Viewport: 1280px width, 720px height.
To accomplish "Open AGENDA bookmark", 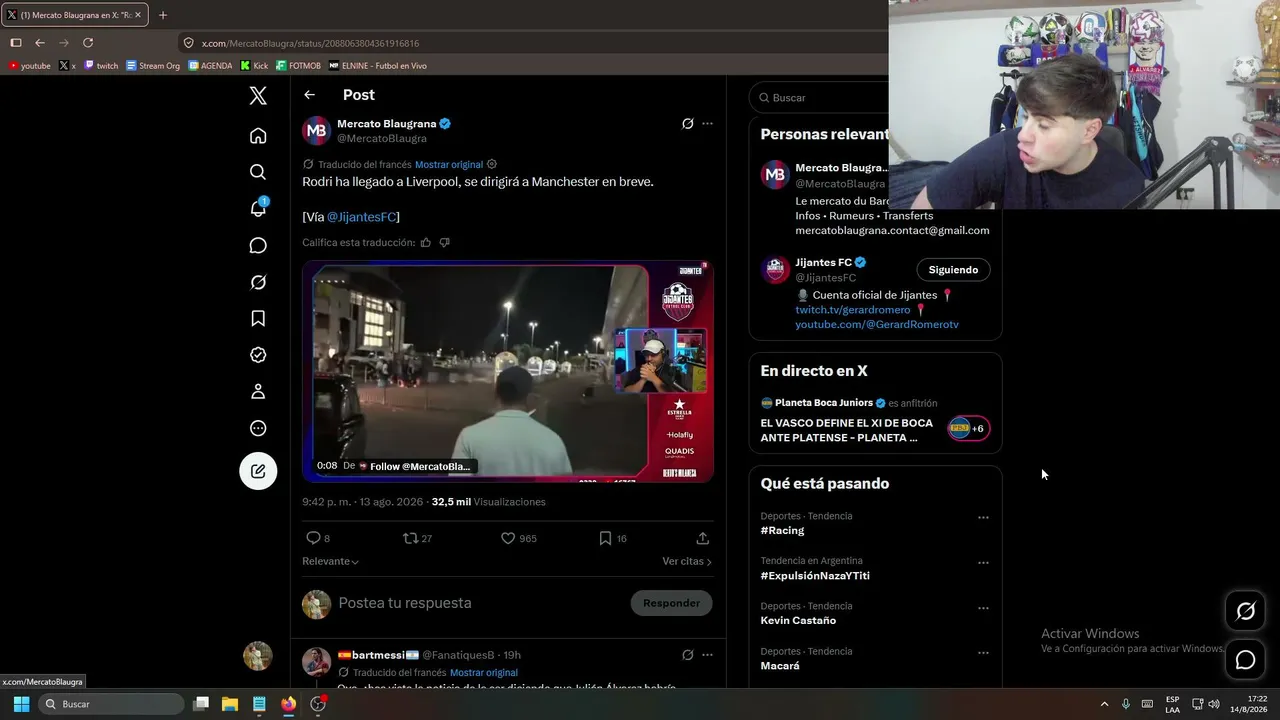I will point(210,66).
